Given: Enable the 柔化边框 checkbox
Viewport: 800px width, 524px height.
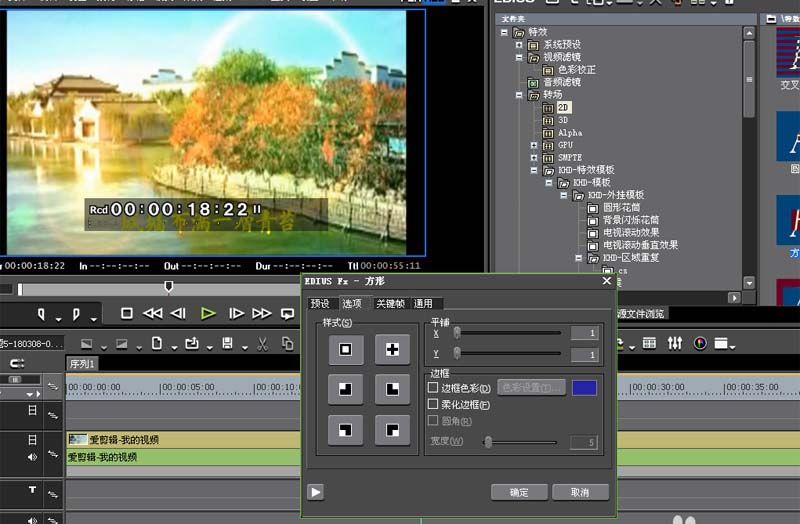Looking at the screenshot, I should (433, 404).
